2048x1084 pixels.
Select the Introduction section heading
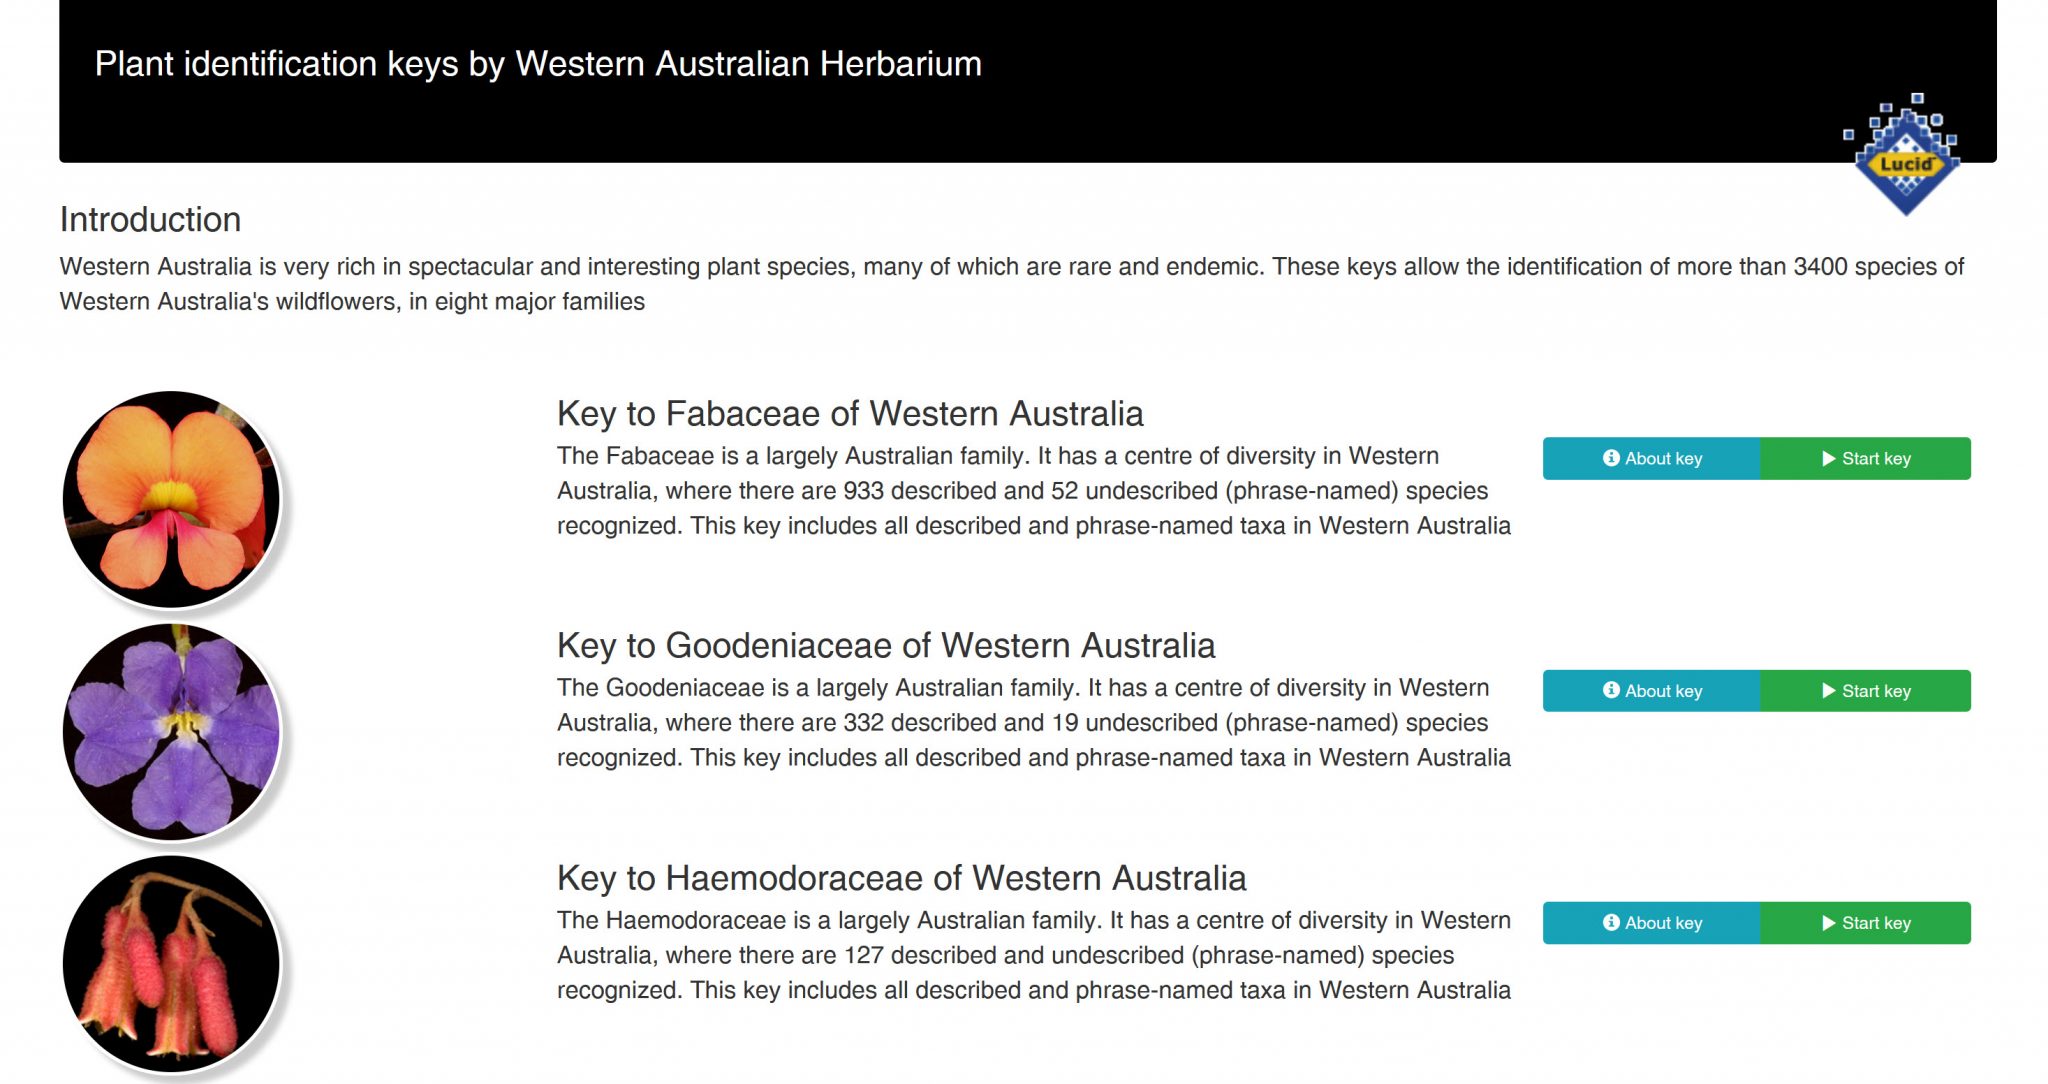pos(150,219)
